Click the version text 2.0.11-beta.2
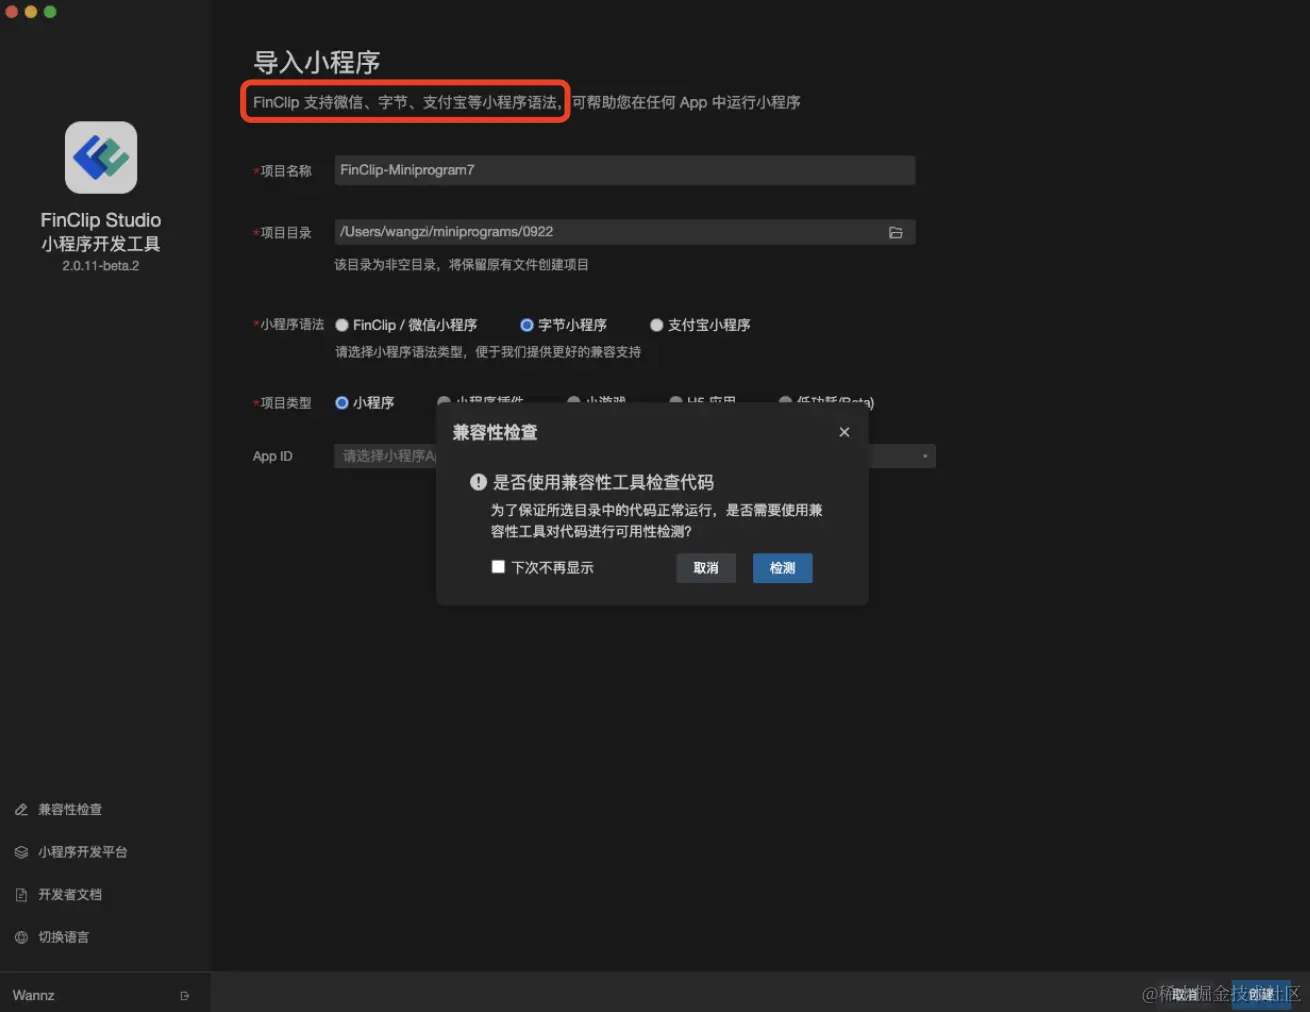The height and width of the screenshot is (1012, 1310). [x=101, y=266]
